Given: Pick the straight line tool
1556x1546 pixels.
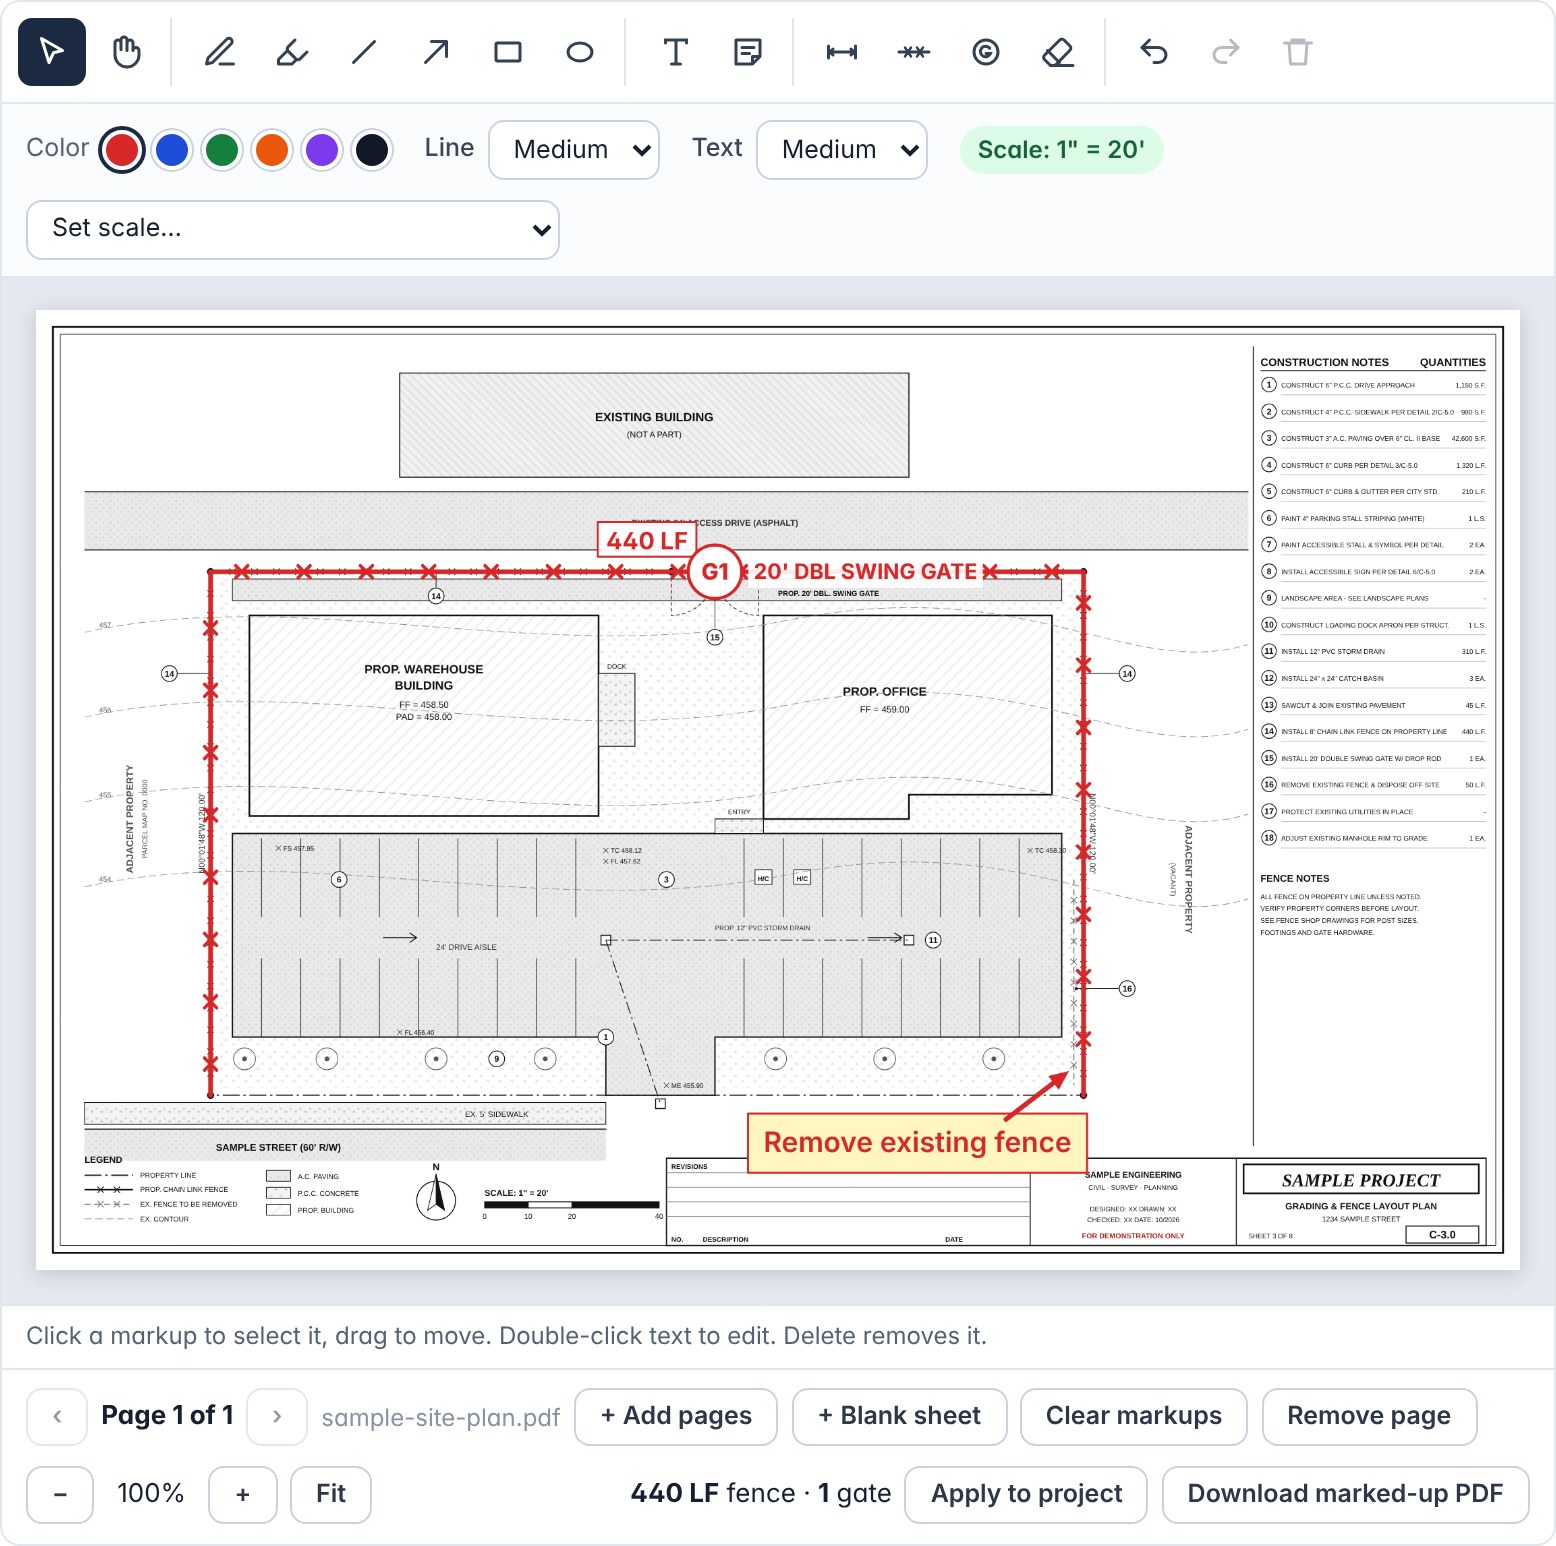Looking at the screenshot, I should click(364, 52).
